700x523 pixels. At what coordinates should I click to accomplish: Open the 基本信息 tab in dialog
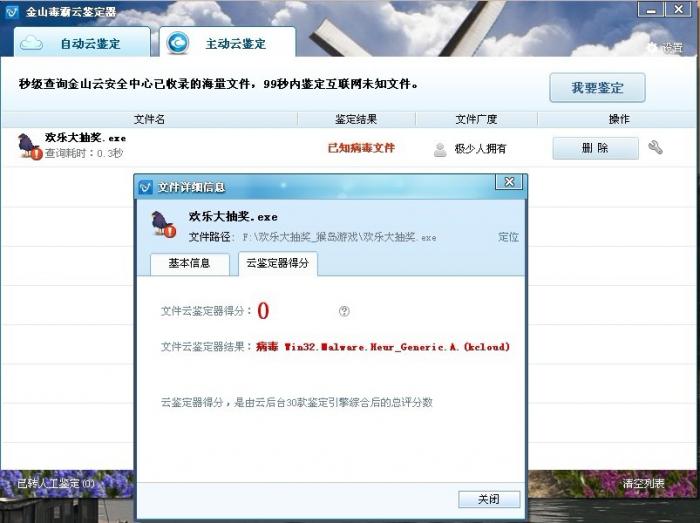click(190, 263)
